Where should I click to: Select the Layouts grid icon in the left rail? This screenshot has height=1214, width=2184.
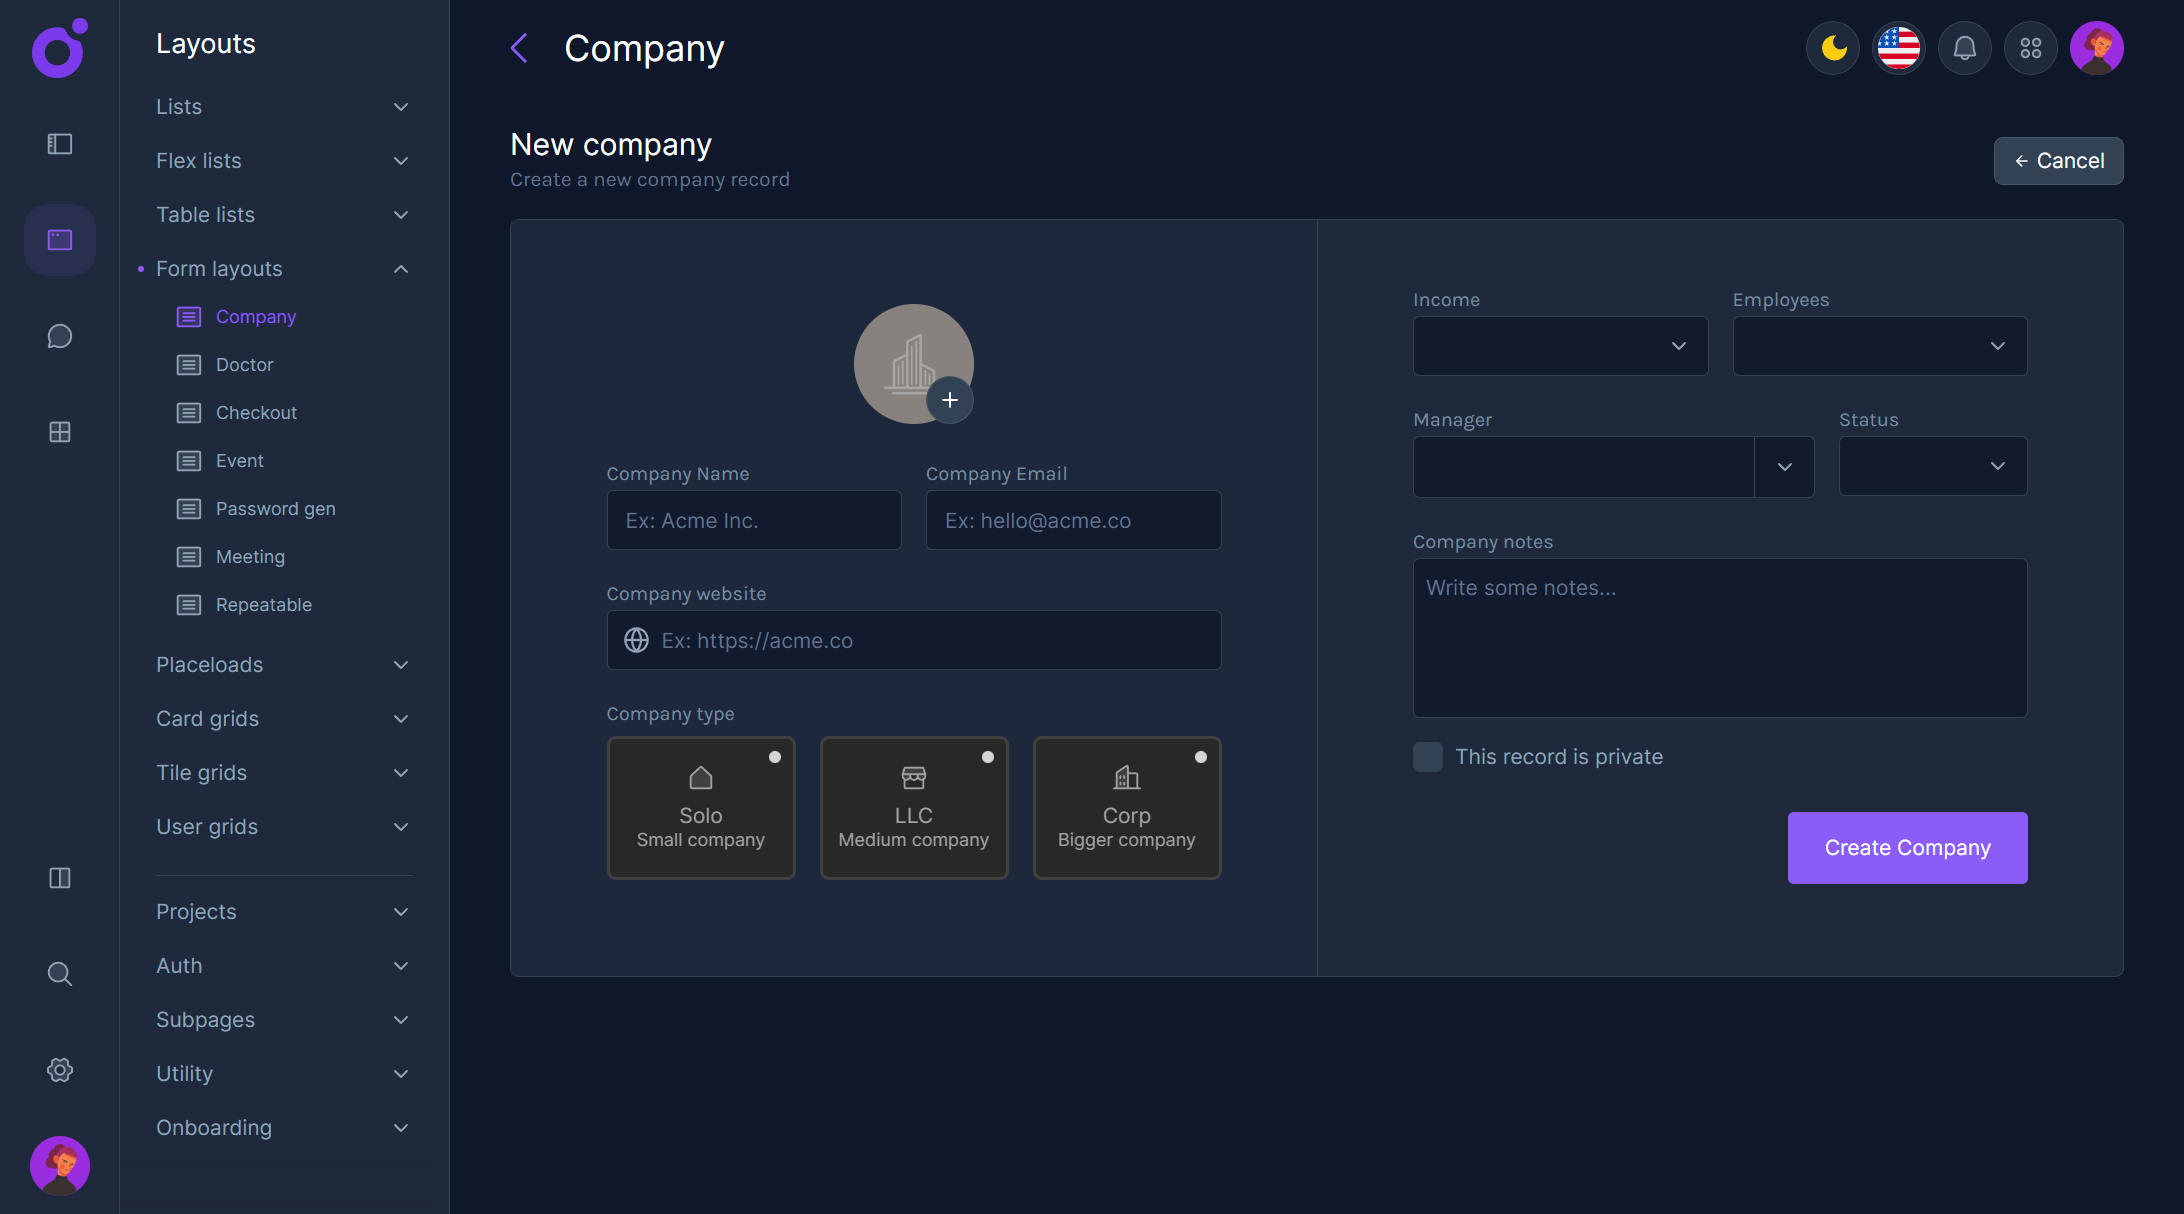point(59,240)
